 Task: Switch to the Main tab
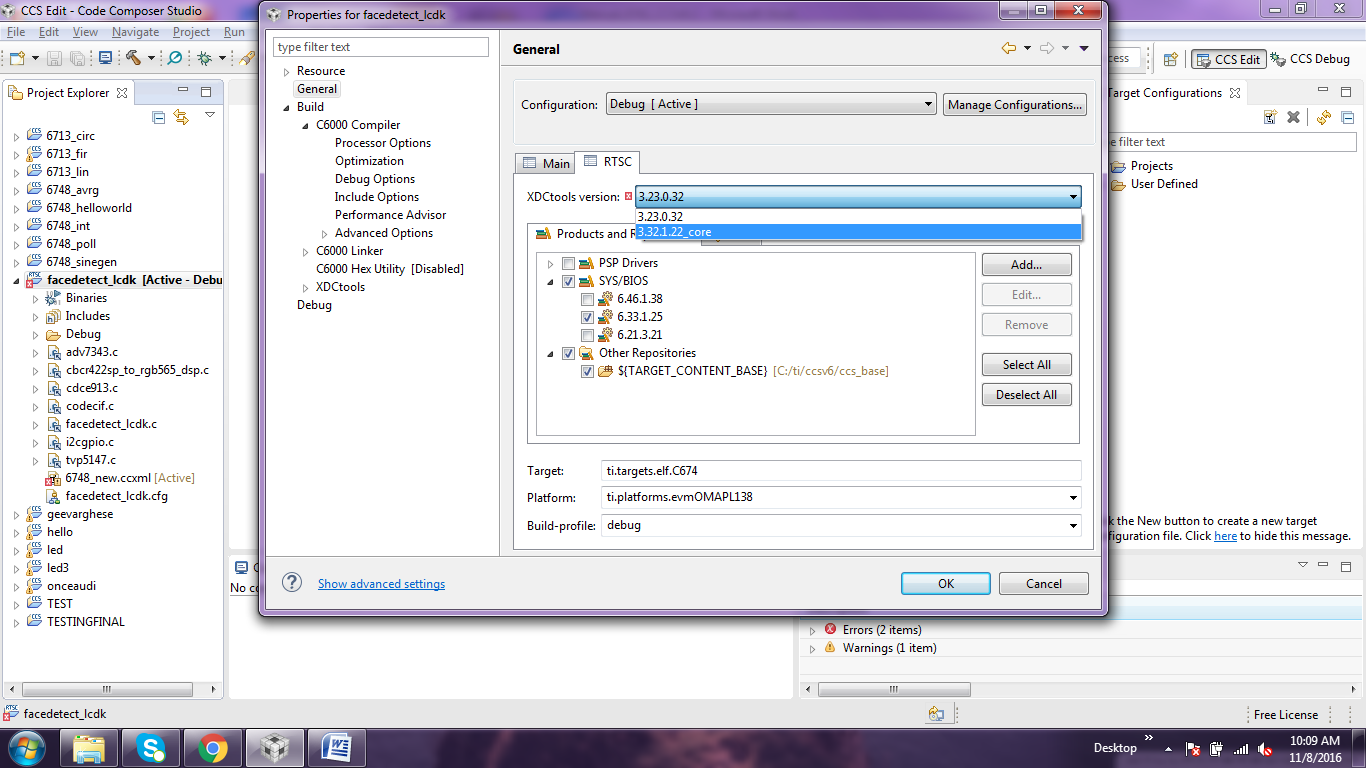pos(545,163)
